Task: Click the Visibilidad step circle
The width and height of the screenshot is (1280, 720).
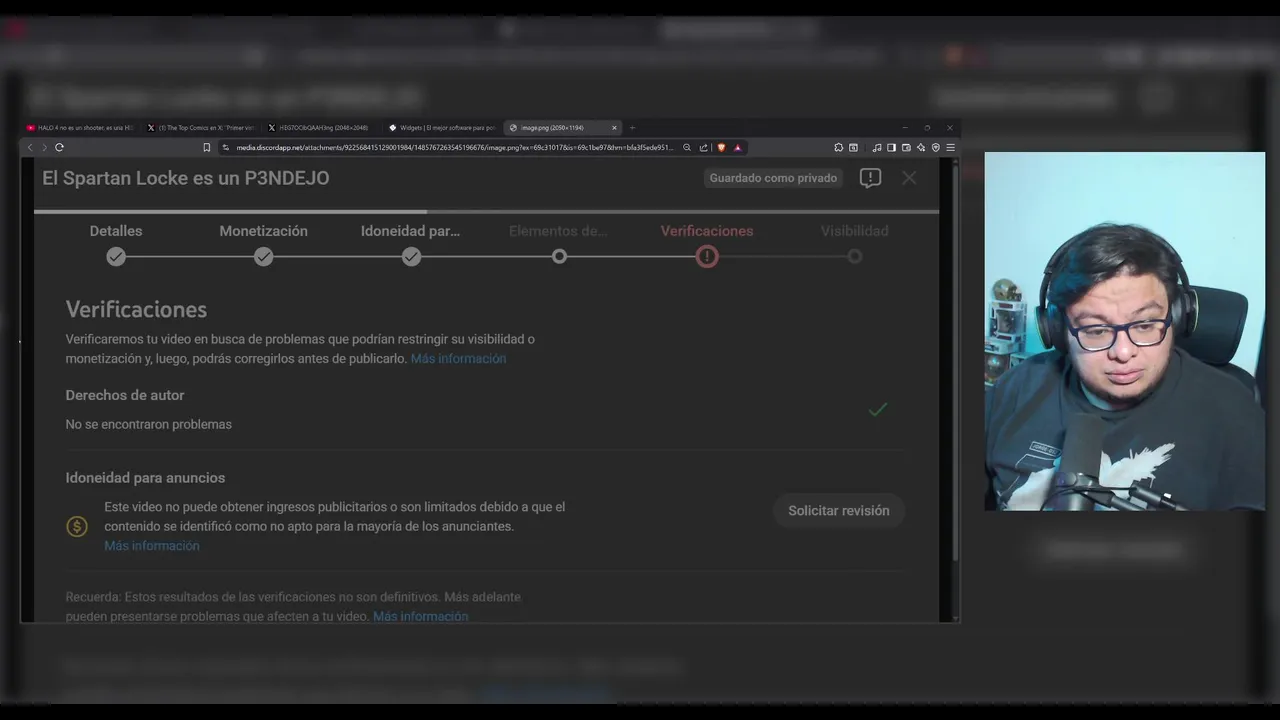Action: click(x=855, y=257)
